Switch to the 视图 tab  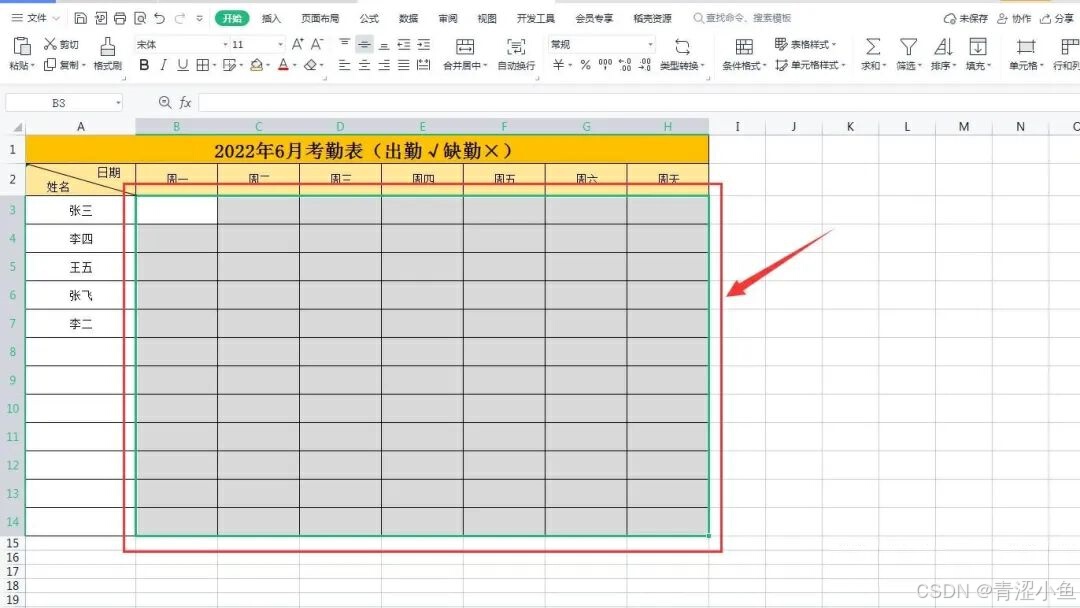point(487,18)
